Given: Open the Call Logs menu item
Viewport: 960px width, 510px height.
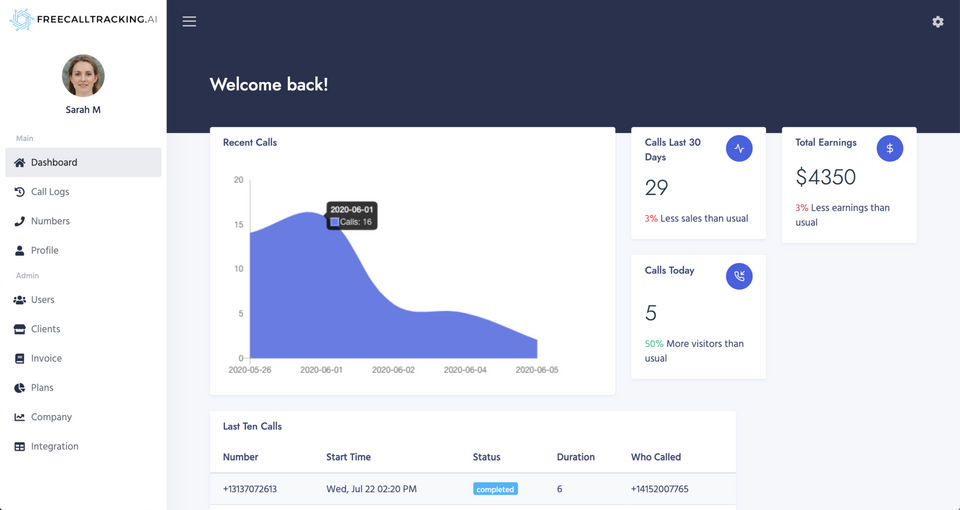Looking at the screenshot, I should (83, 192).
